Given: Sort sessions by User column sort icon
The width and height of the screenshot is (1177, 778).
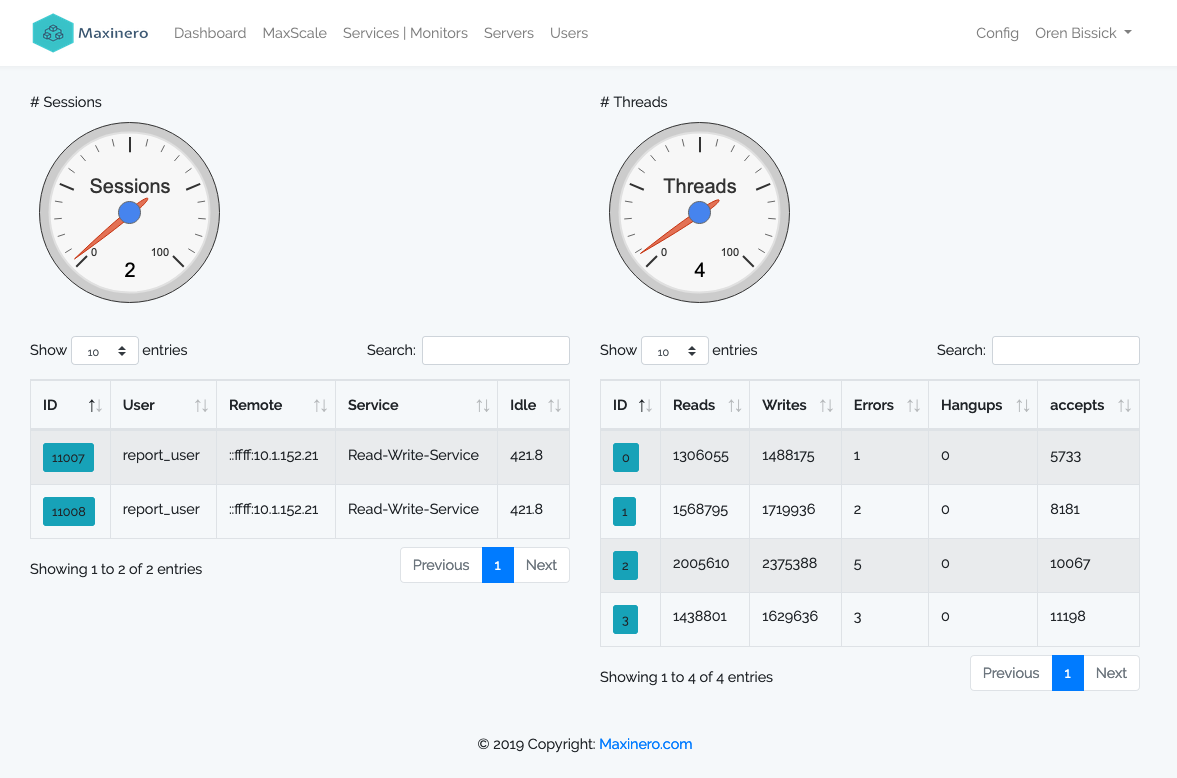Looking at the screenshot, I should 201,406.
